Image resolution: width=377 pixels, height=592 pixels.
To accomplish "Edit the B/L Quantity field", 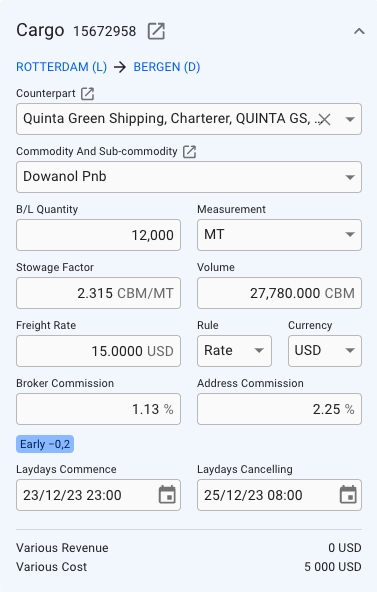I will 98,235.
